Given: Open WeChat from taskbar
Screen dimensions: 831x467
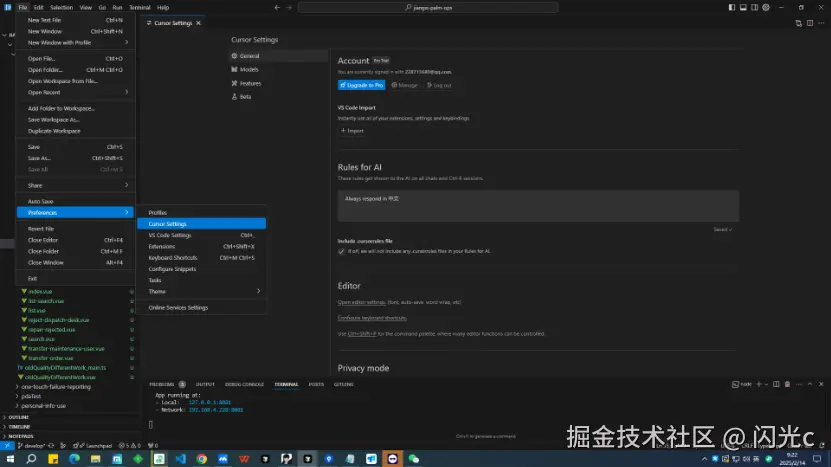Looking at the screenshot, I should point(414,459).
